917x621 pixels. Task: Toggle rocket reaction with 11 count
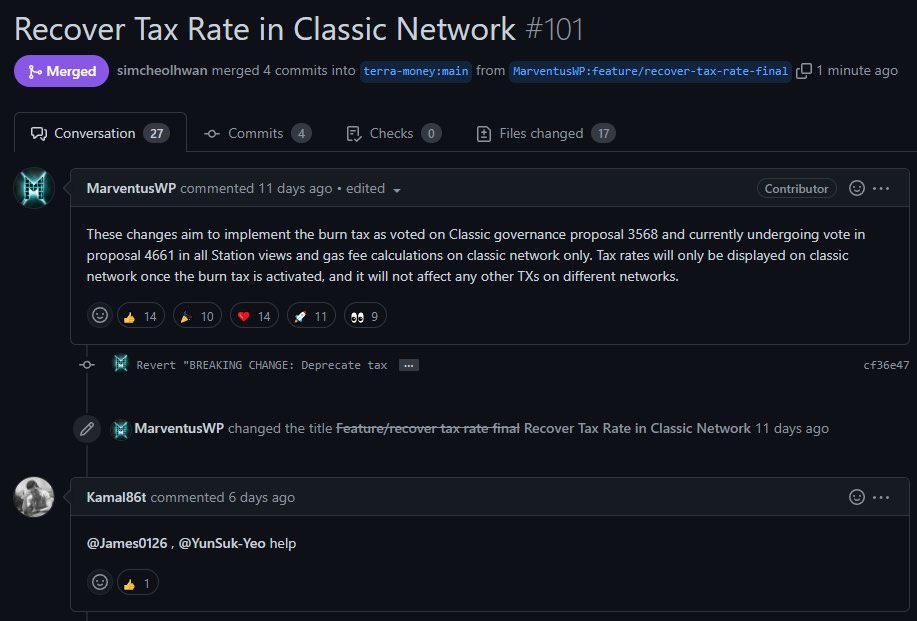tap(311, 316)
